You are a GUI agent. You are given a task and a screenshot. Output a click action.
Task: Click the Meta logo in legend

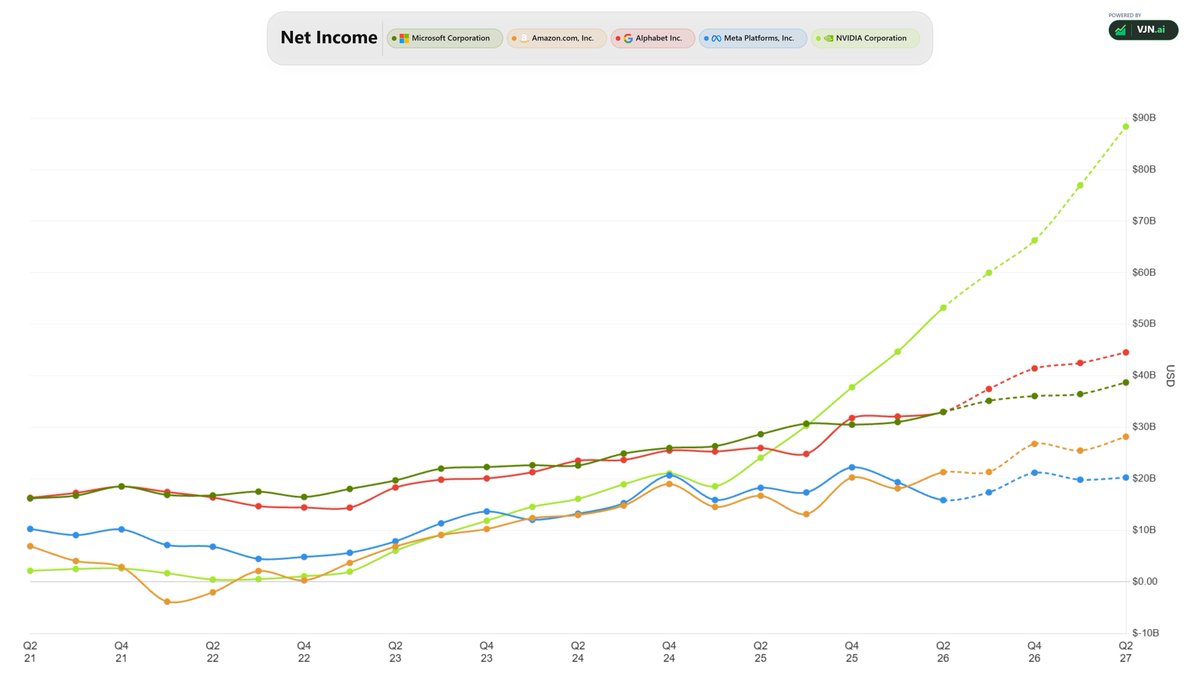pos(716,39)
